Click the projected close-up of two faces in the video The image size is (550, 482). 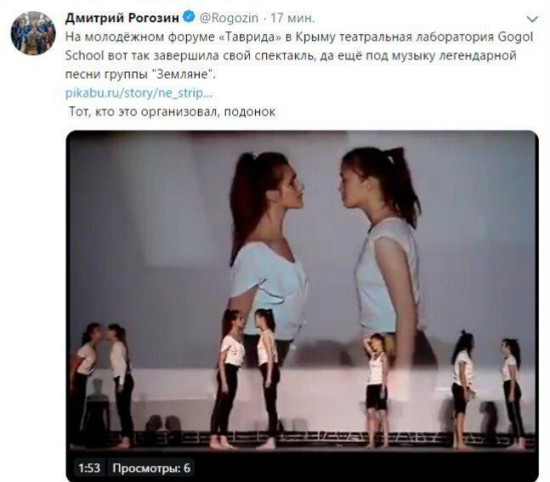324,242
